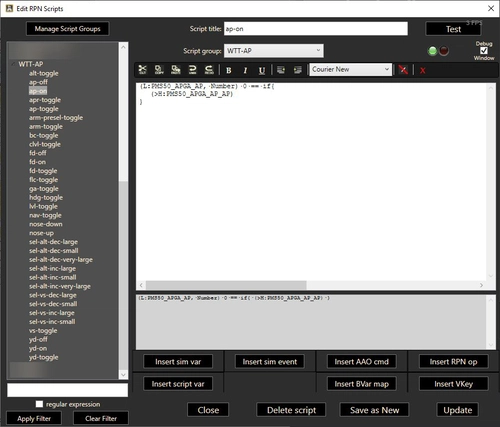Click Insert RPN op button
Screen dimensions: 500x427
(x=453, y=362)
